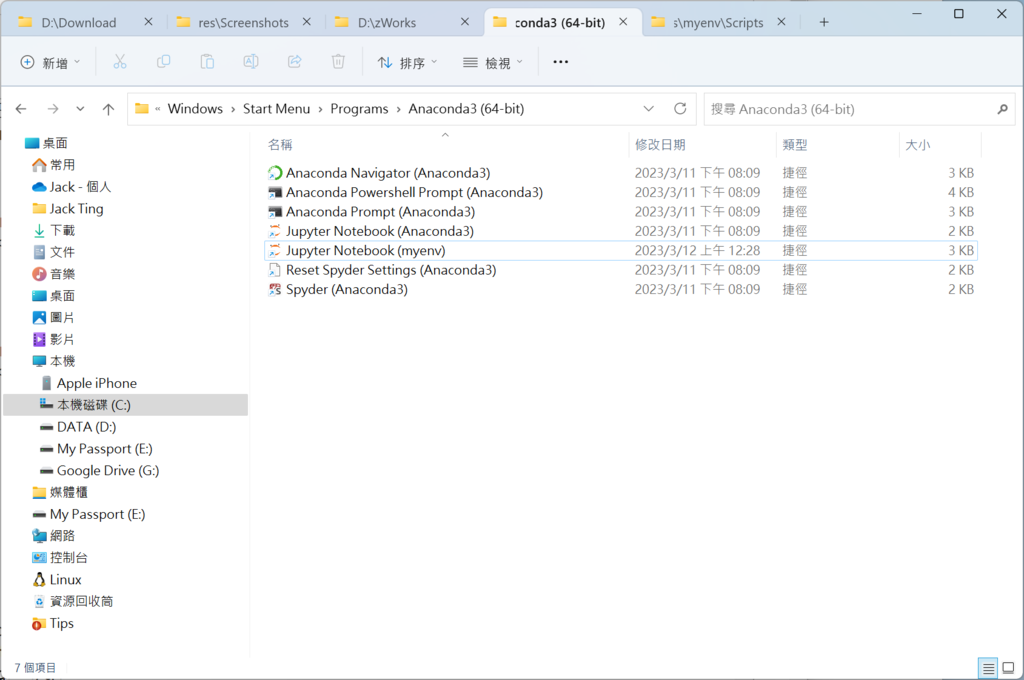Click the Copy icon in toolbar
Image resolution: width=1024 pixels, height=680 pixels.
tap(163, 62)
